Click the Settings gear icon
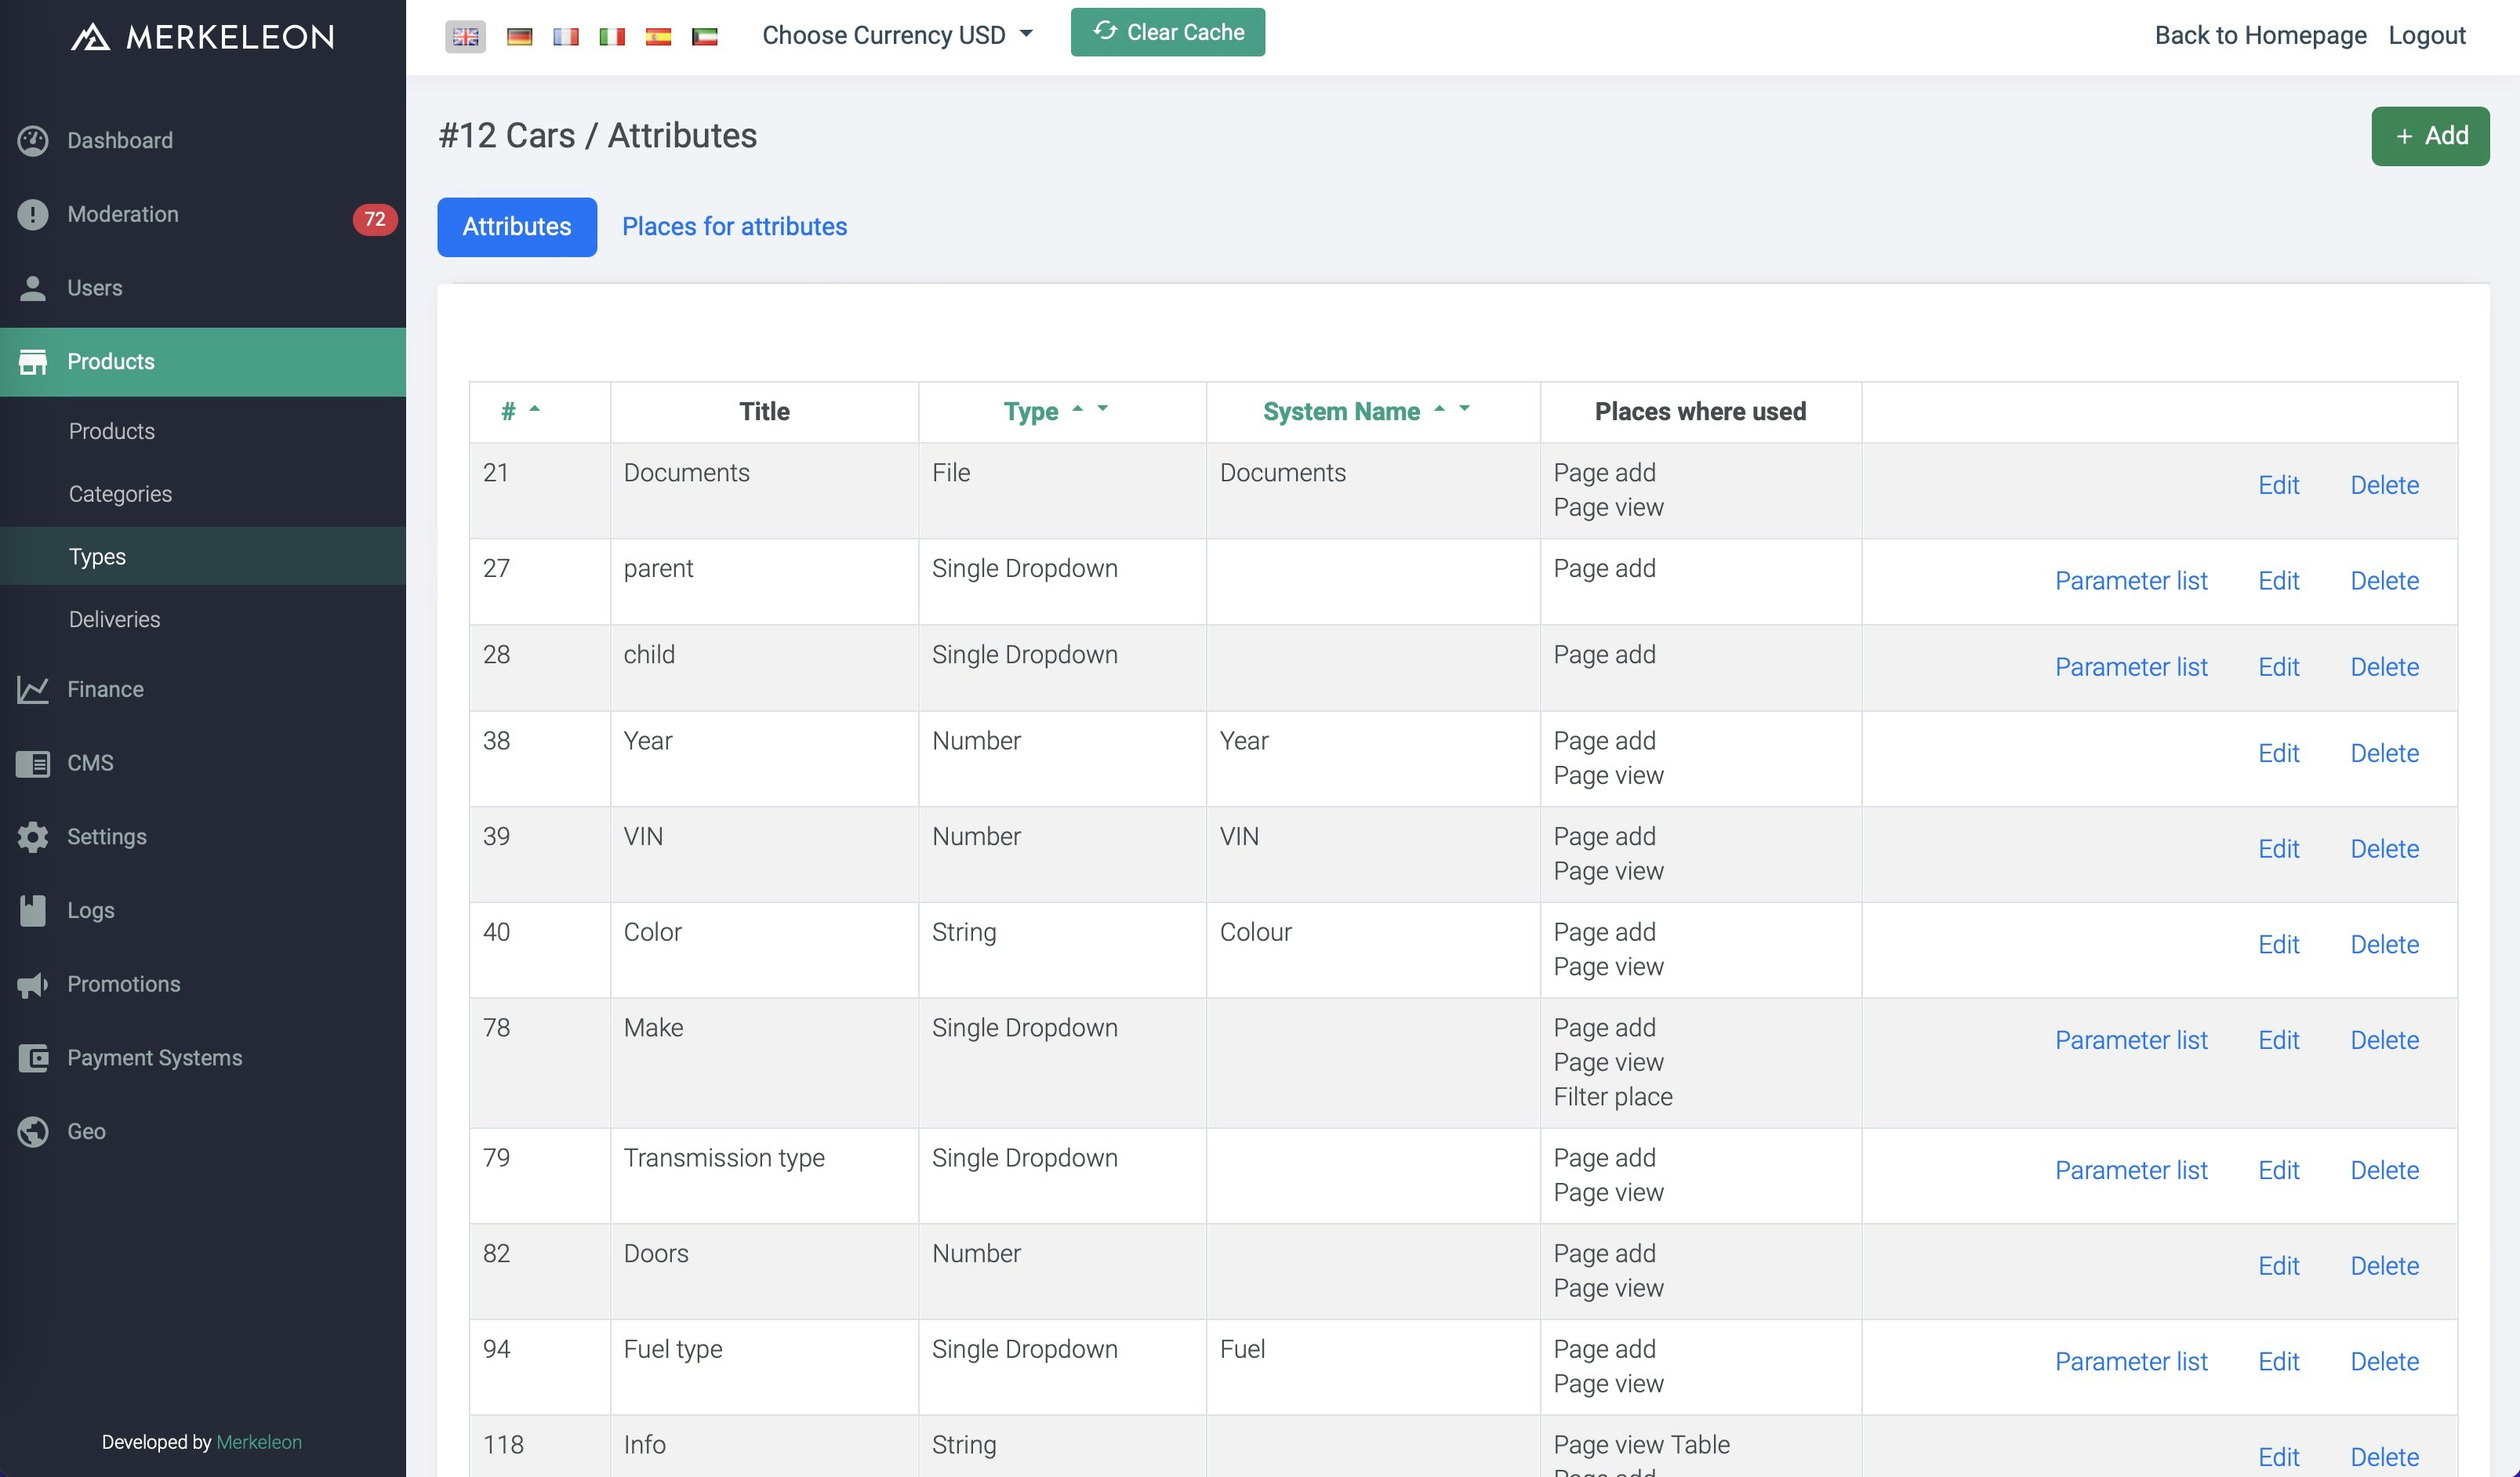This screenshot has width=2520, height=1477. [x=33, y=837]
